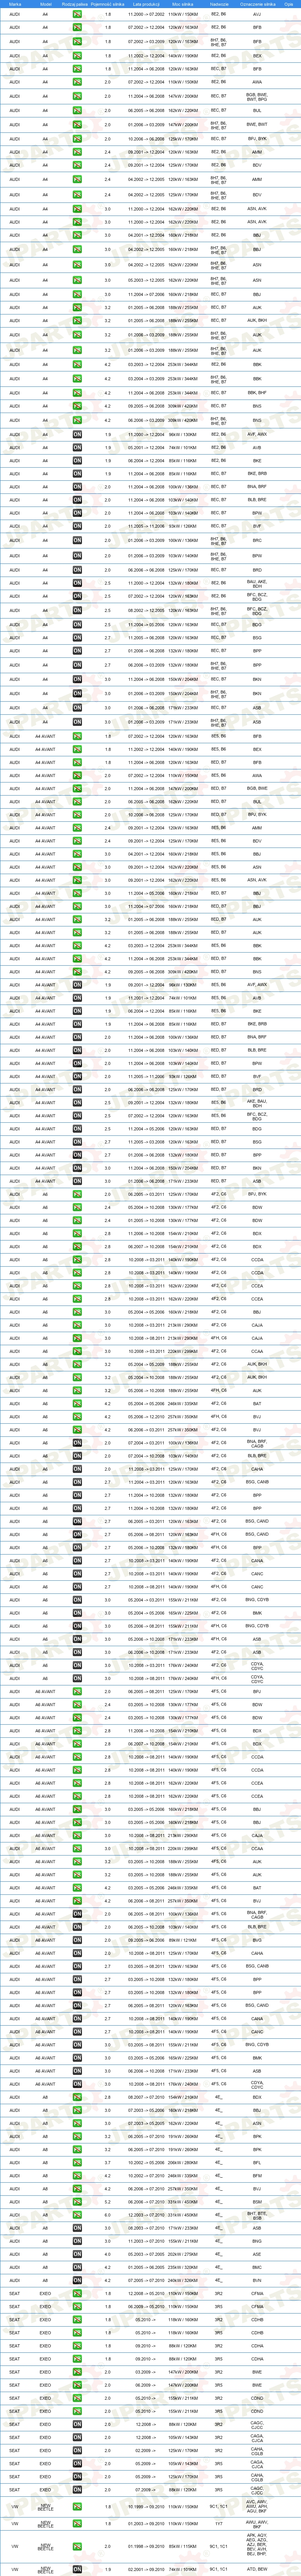The height and width of the screenshot is (2576, 301).
Task: Click the Rodzaj paliwa column header
Action: pyautogui.click(x=77, y=4)
